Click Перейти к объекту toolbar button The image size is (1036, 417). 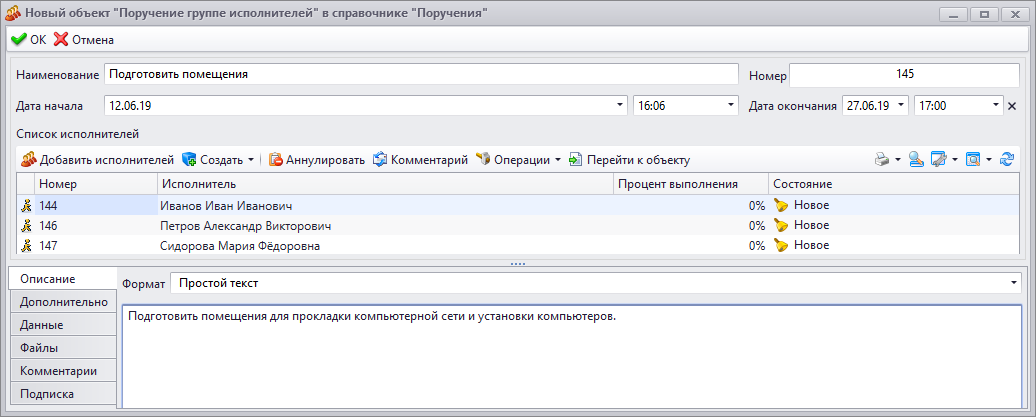[630, 159]
